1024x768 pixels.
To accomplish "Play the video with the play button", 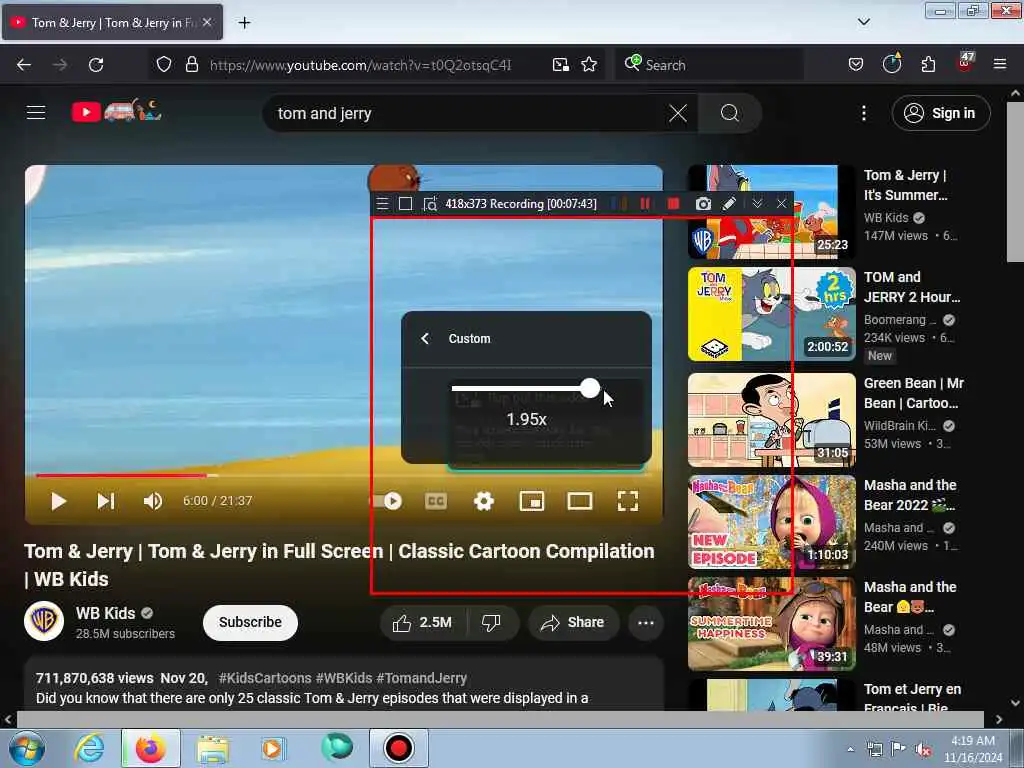I will [x=59, y=501].
